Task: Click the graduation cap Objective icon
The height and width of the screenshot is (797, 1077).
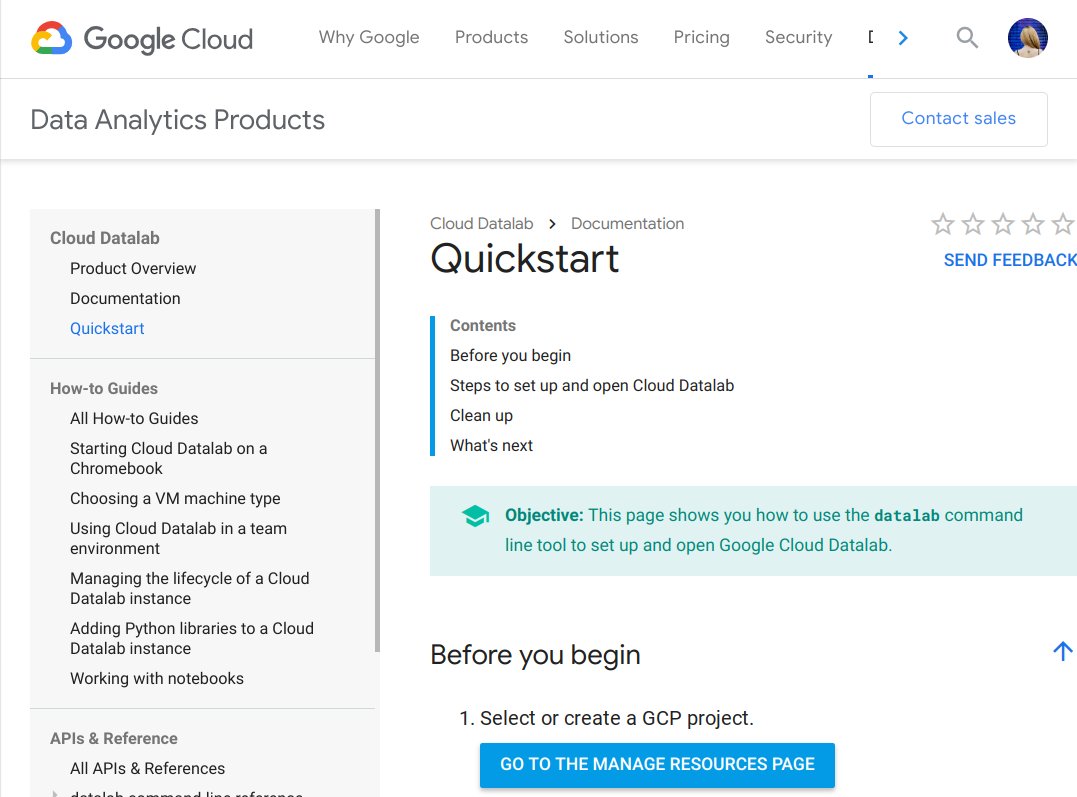Action: [x=475, y=516]
